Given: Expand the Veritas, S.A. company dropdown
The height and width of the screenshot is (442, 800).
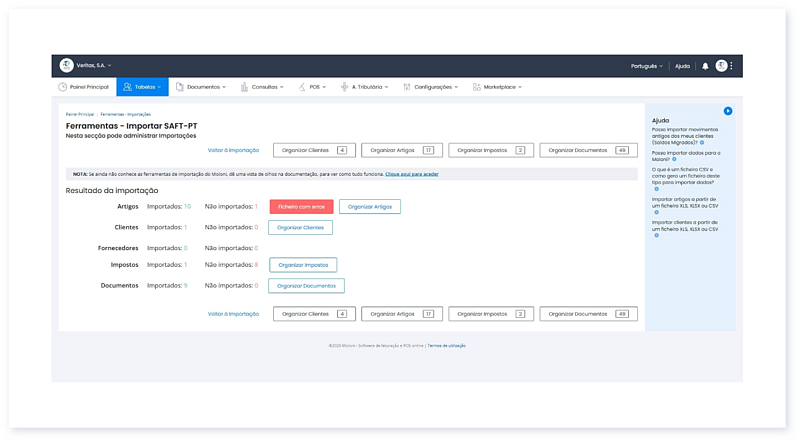Looking at the screenshot, I should 96,65.
